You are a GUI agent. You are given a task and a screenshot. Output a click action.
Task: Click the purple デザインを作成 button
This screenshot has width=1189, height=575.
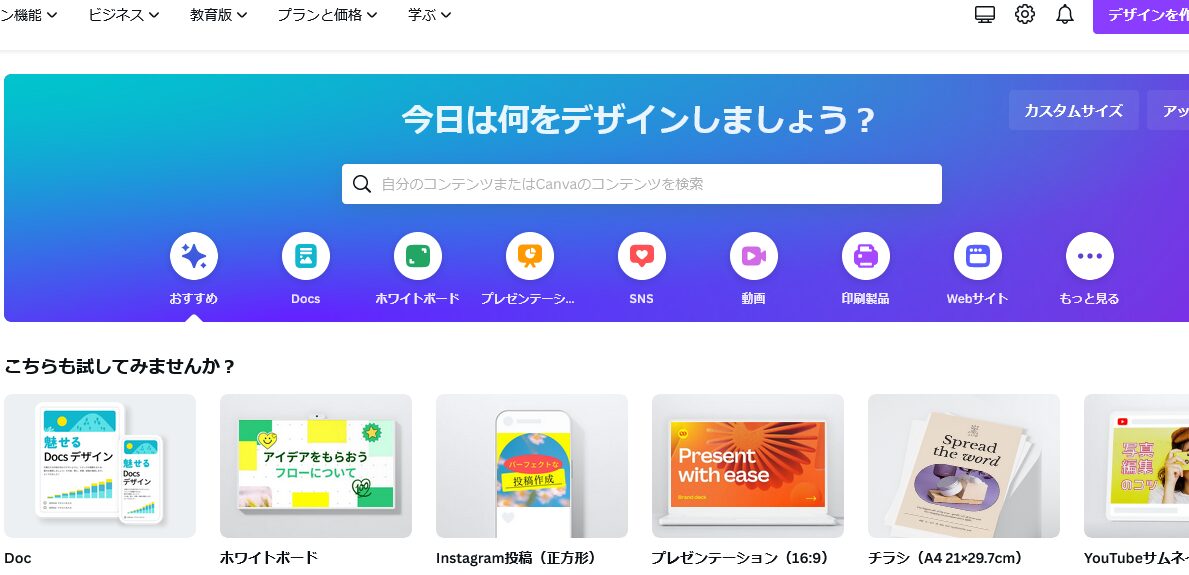[1140, 15]
